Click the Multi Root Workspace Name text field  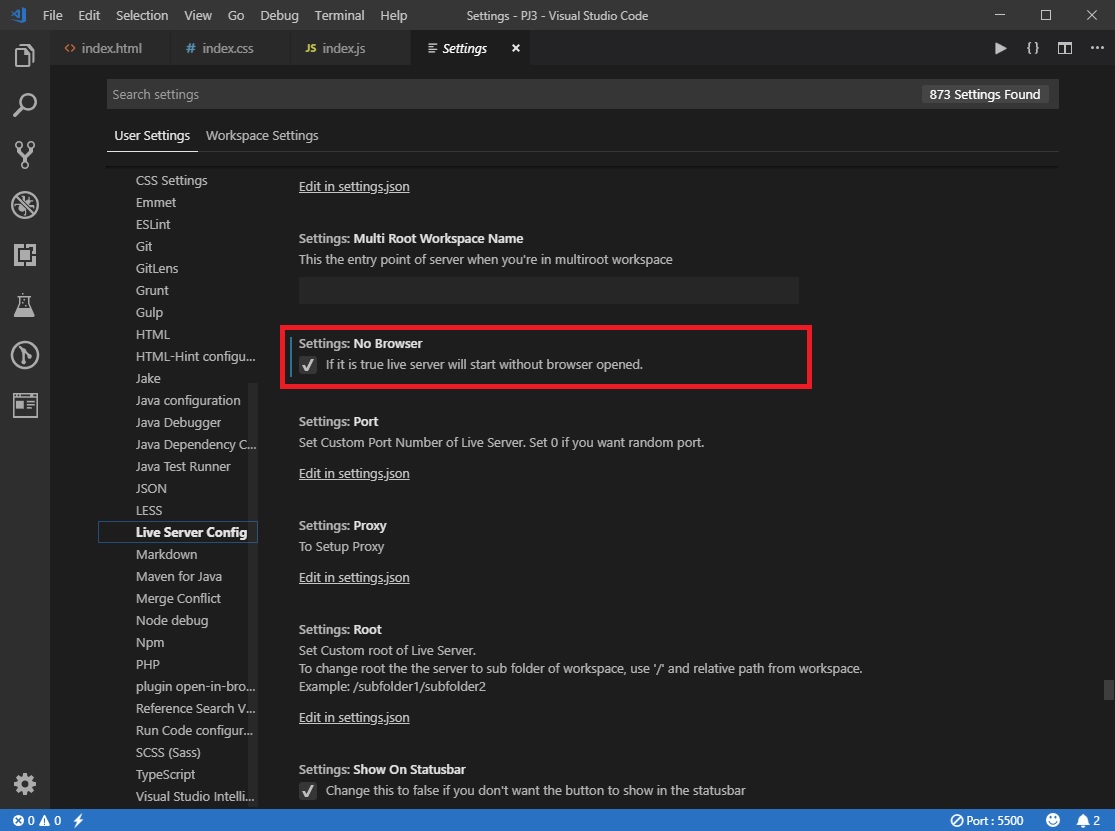pyautogui.click(x=548, y=291)
